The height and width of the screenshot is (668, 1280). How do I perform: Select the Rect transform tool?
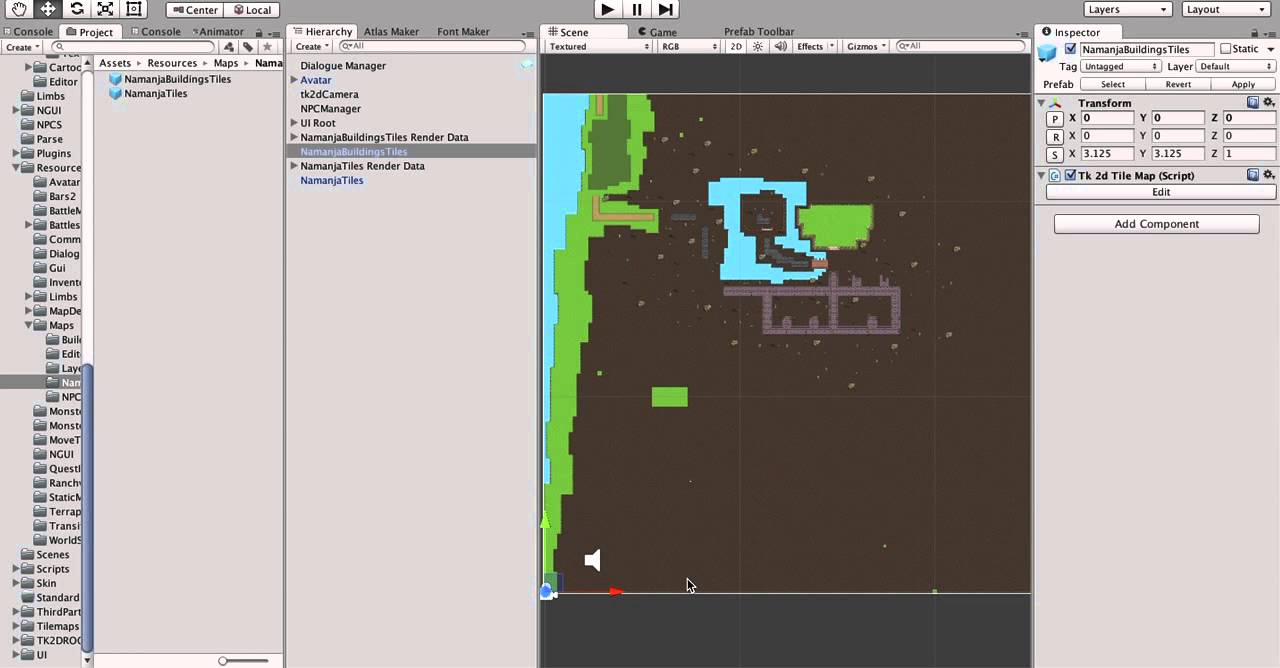134,9
